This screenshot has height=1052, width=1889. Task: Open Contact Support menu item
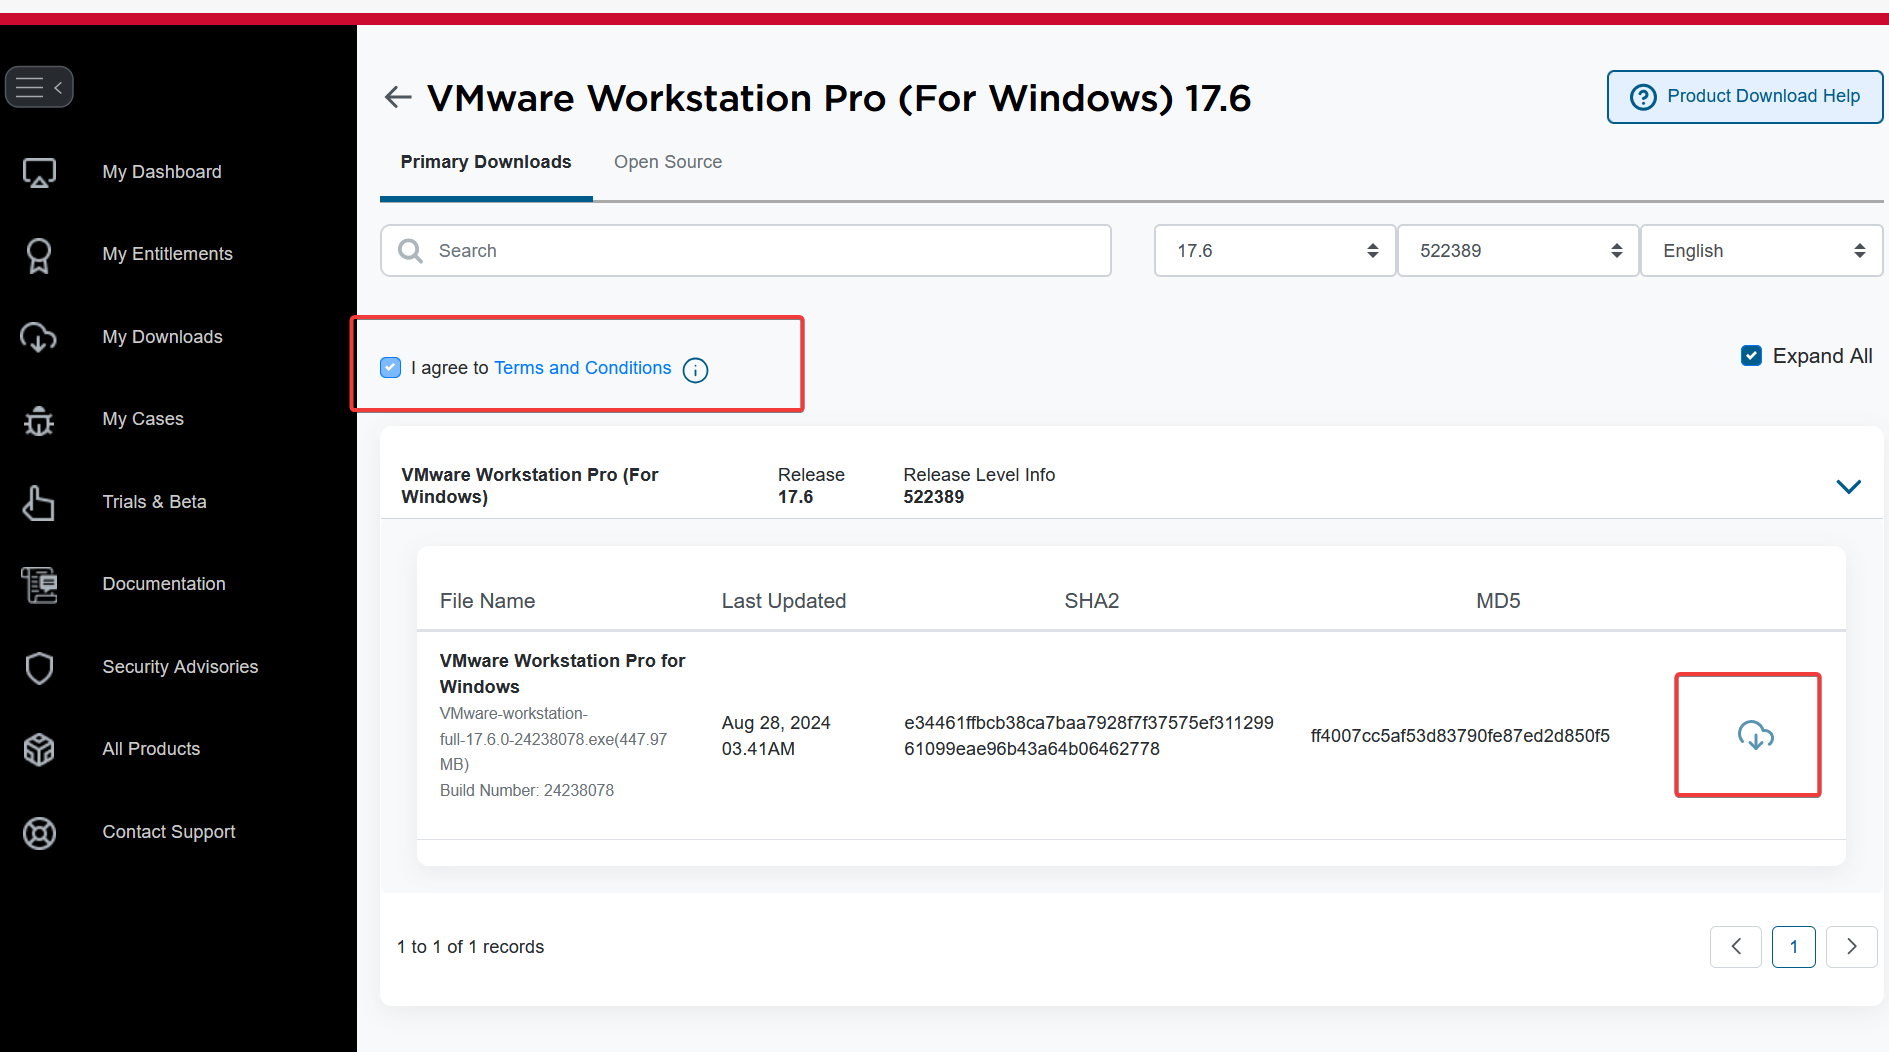point(168,832)
